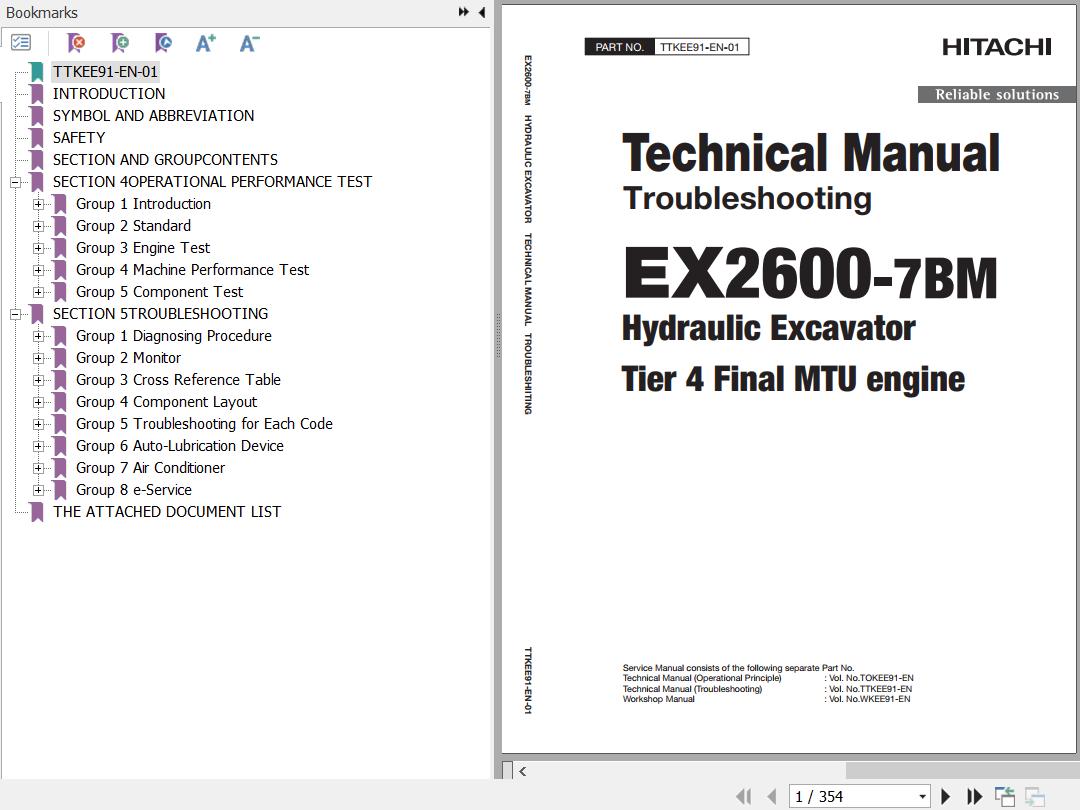This screenshot has width=1080, height=810.
Task: Decrease bookmark text size (A-)
Action: (249, 43)
